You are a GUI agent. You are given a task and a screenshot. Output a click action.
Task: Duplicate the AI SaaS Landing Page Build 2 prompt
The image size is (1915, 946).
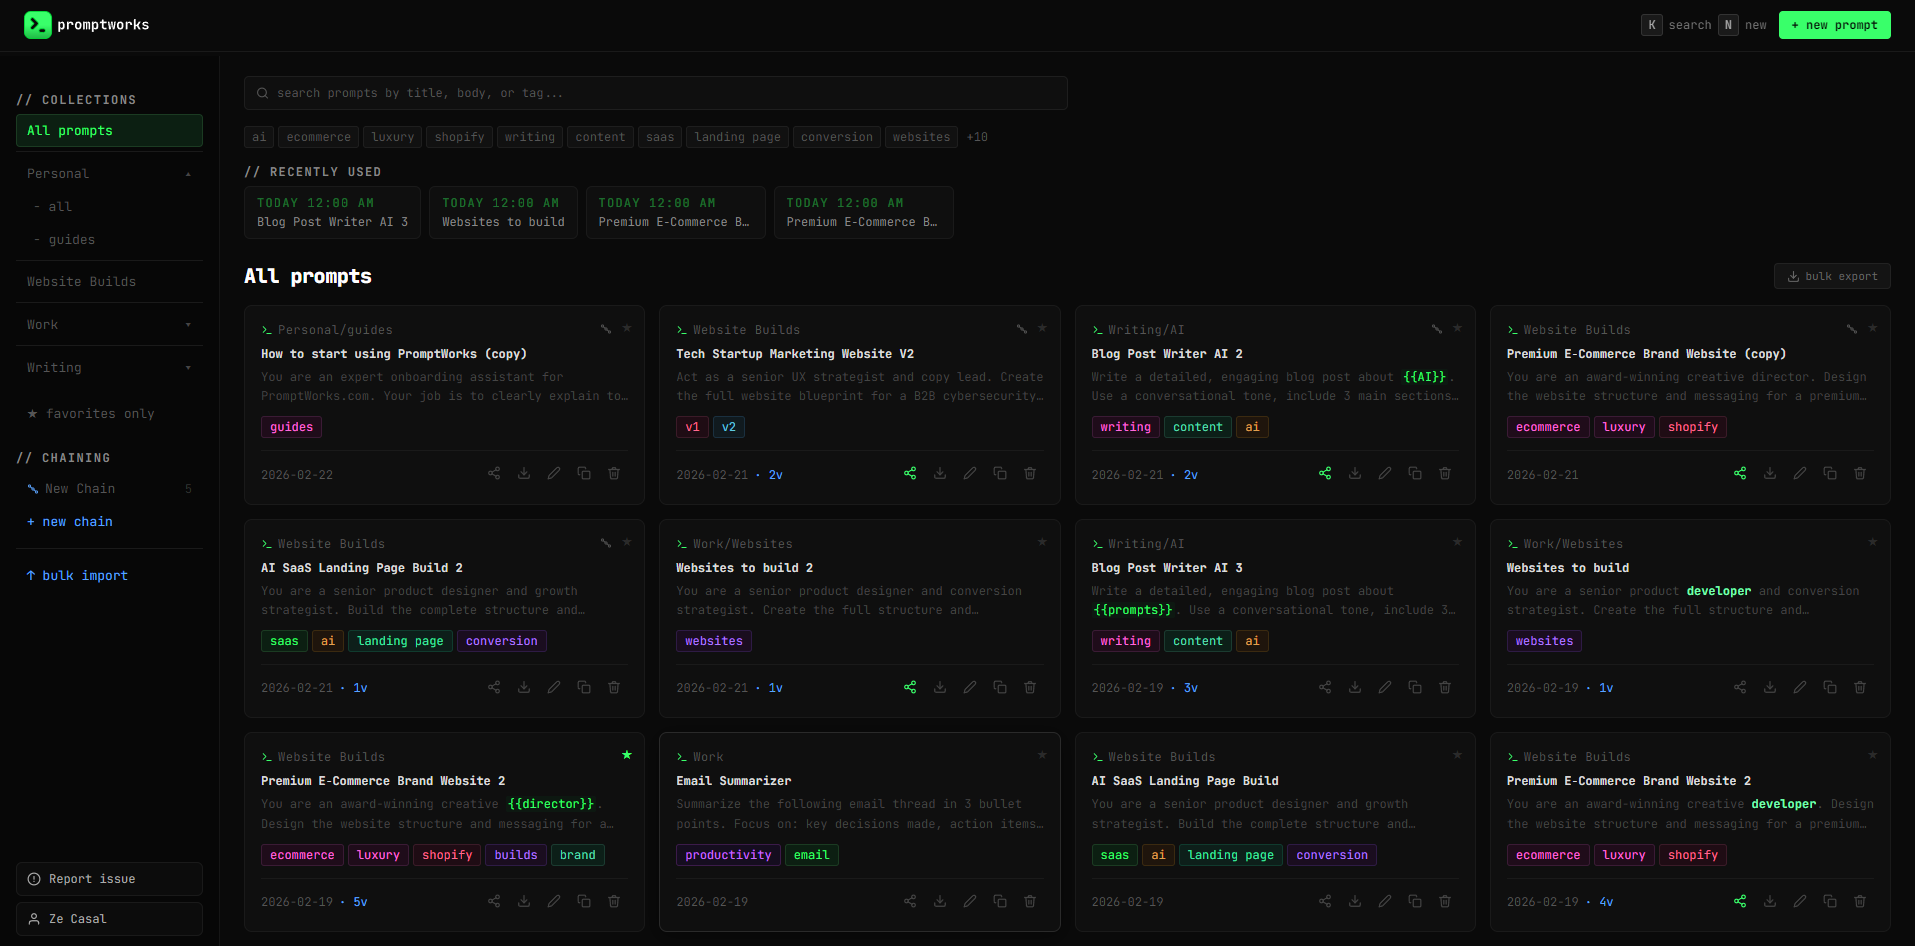coord(584,687)
